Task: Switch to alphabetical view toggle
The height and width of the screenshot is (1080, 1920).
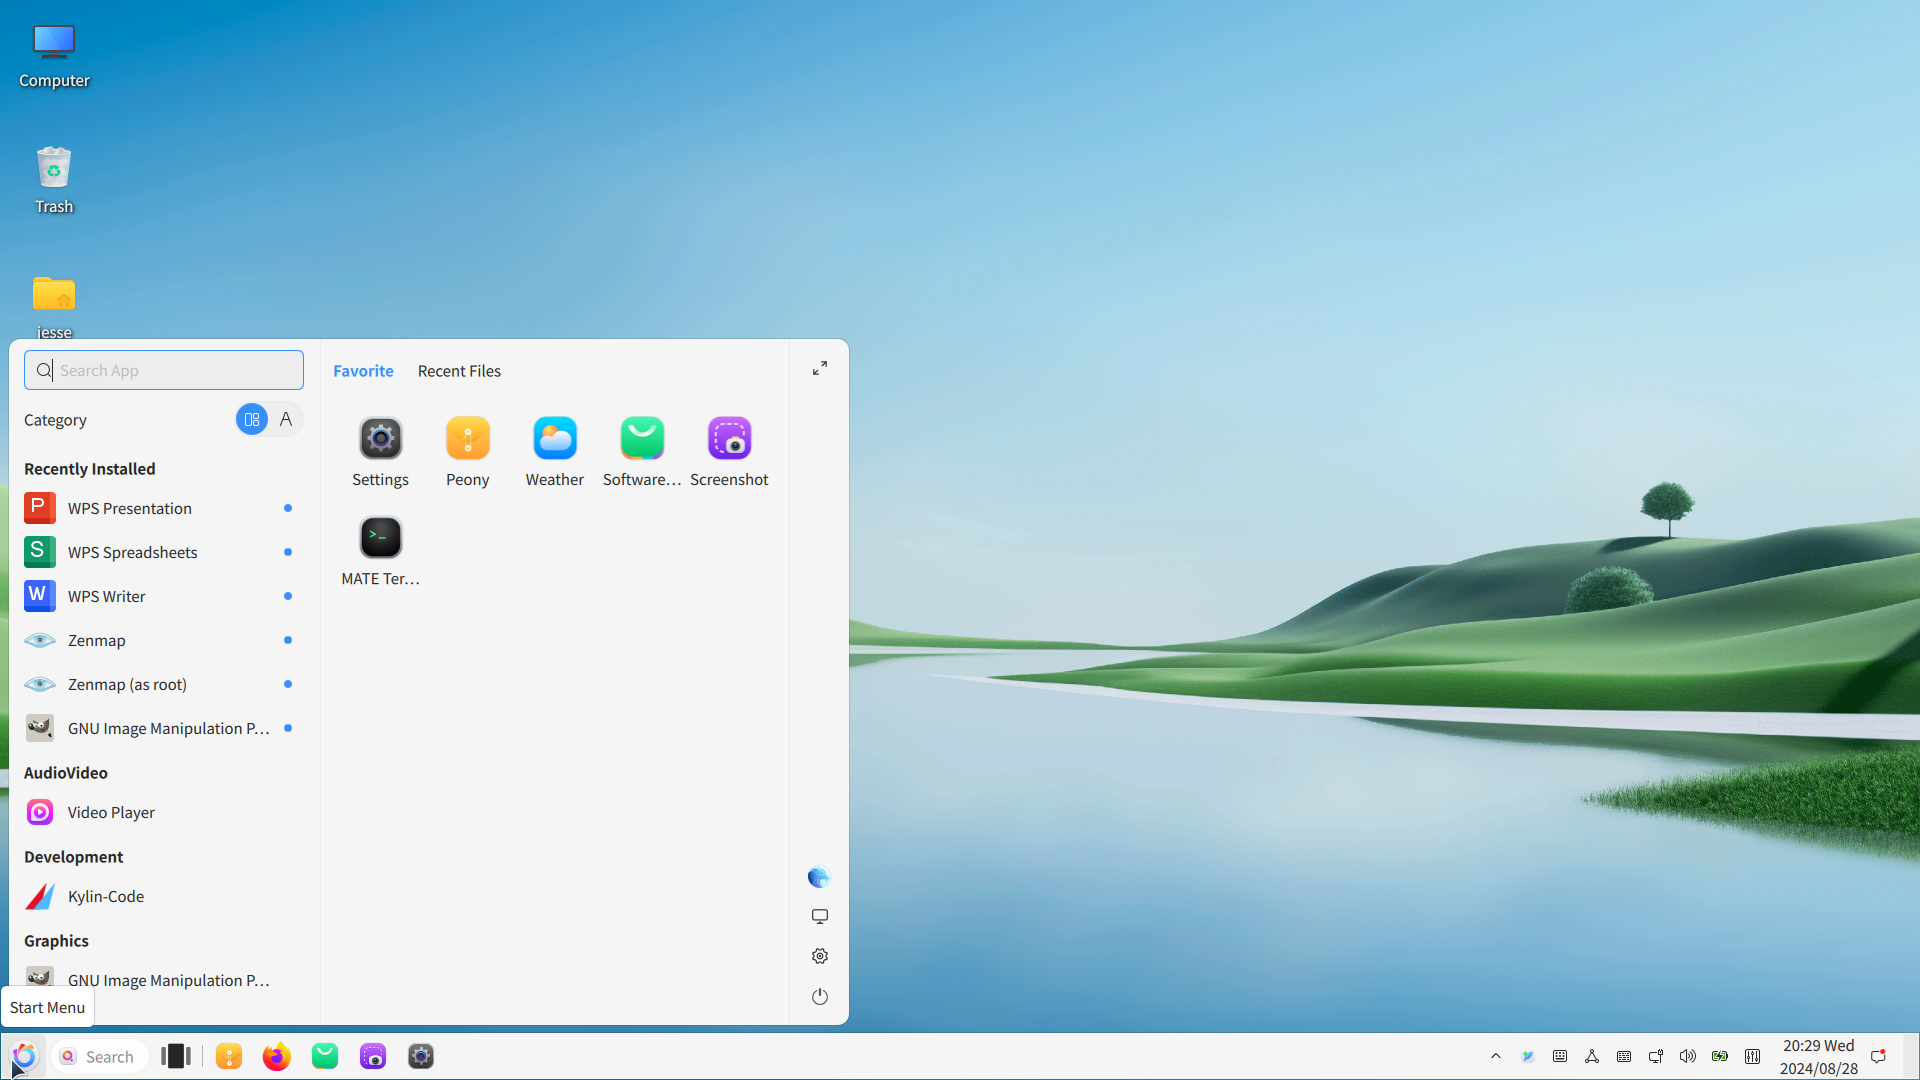Action: (286, 419)
